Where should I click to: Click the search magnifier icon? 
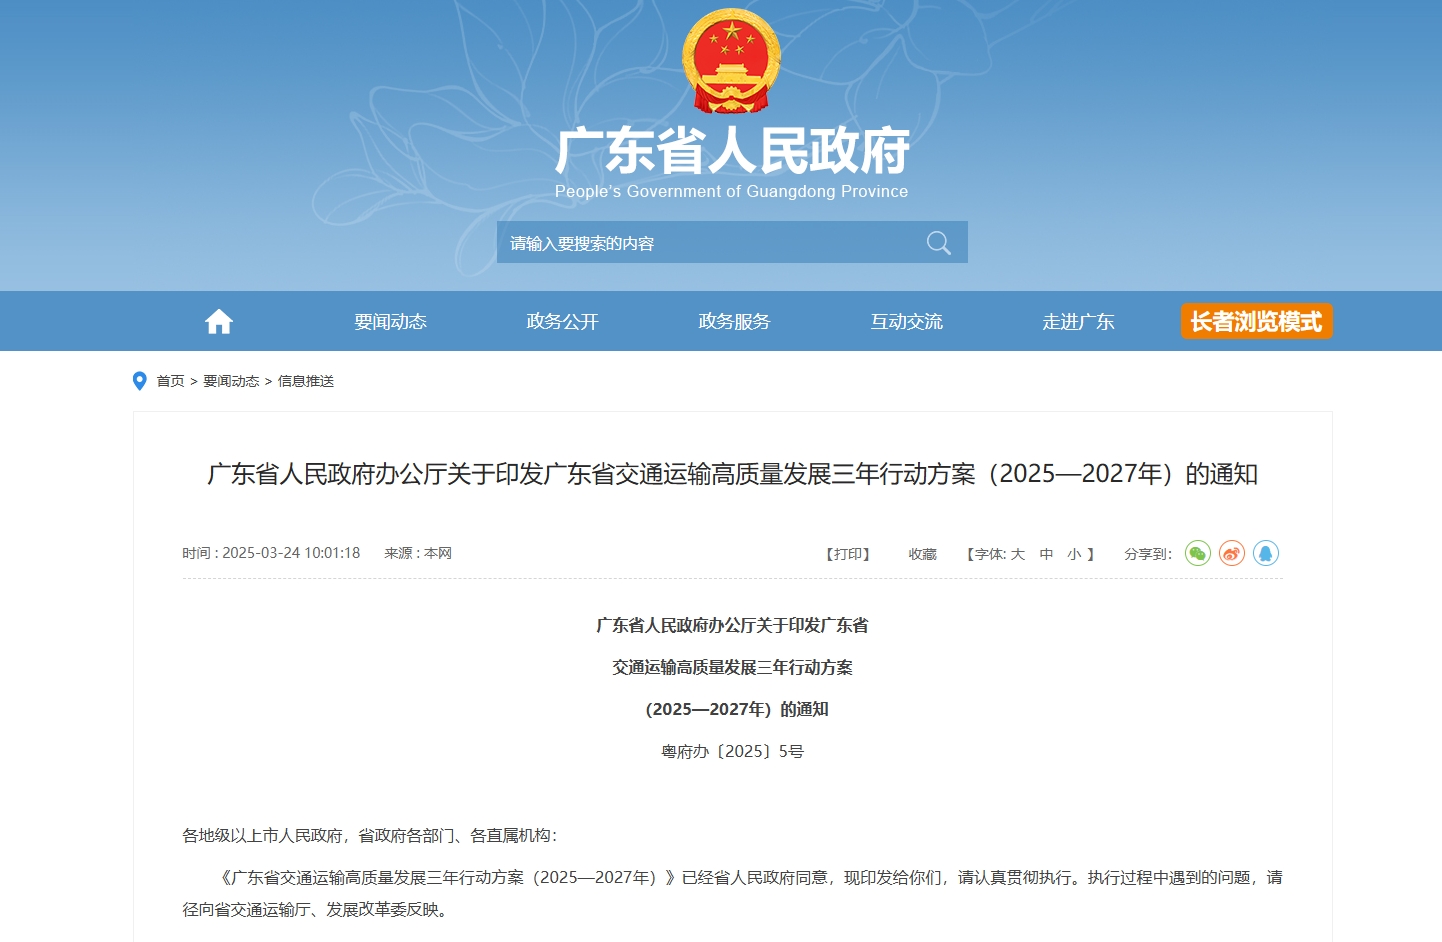[x=938, y=243]
